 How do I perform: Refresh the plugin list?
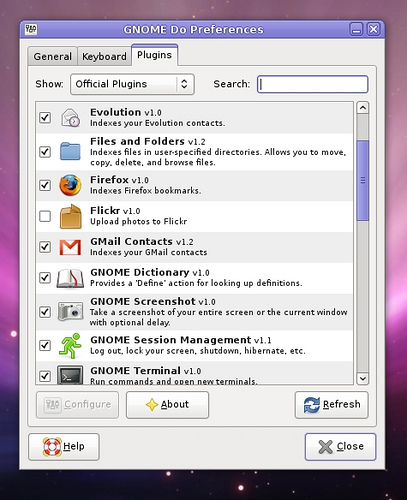coord(332,405)
